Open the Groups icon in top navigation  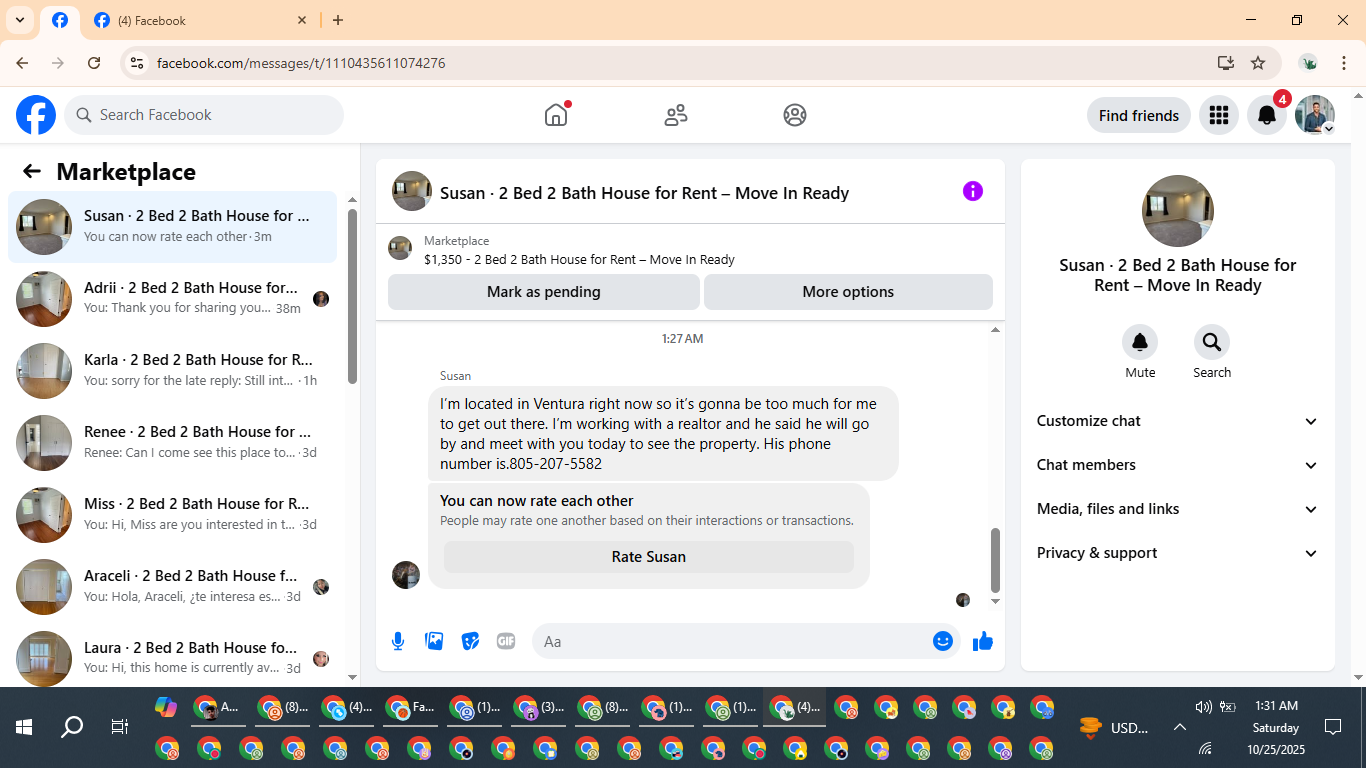click(x=795, y=115)
